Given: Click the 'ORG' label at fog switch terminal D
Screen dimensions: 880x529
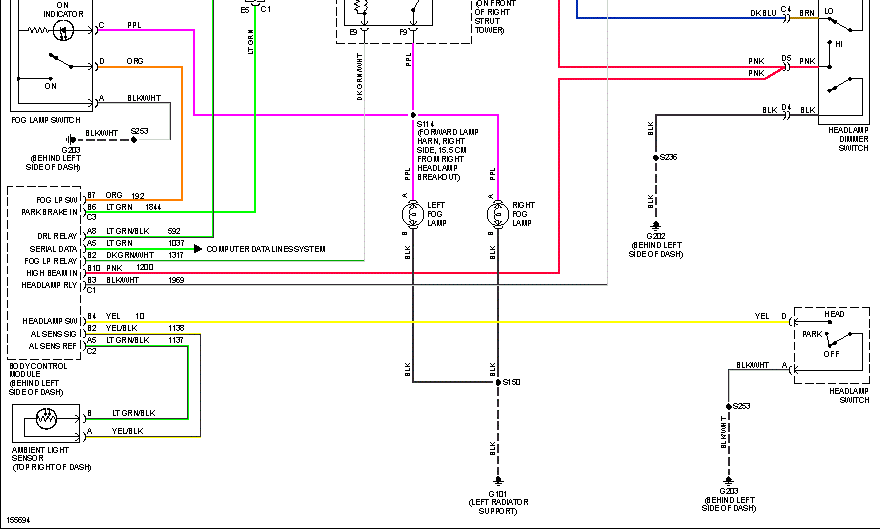Looking at the screenshot, I should click(x=135, y=61).
